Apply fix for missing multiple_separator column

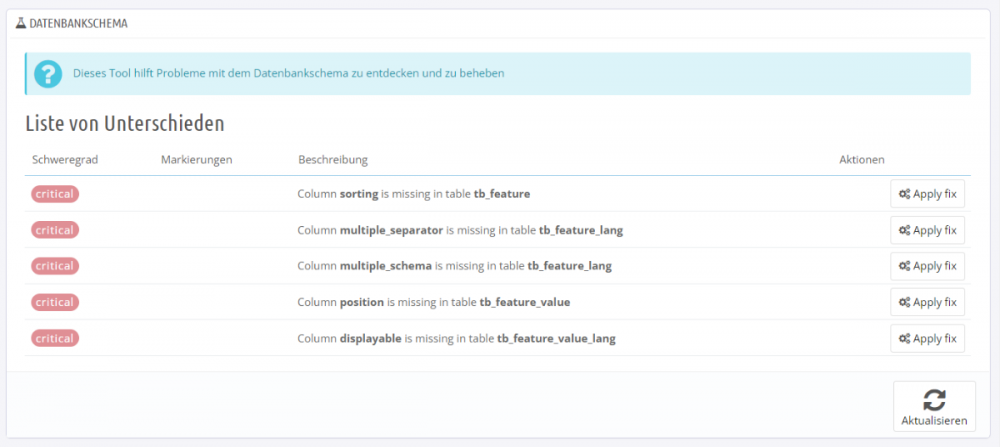pyautogui.click(x=928, y=230)
